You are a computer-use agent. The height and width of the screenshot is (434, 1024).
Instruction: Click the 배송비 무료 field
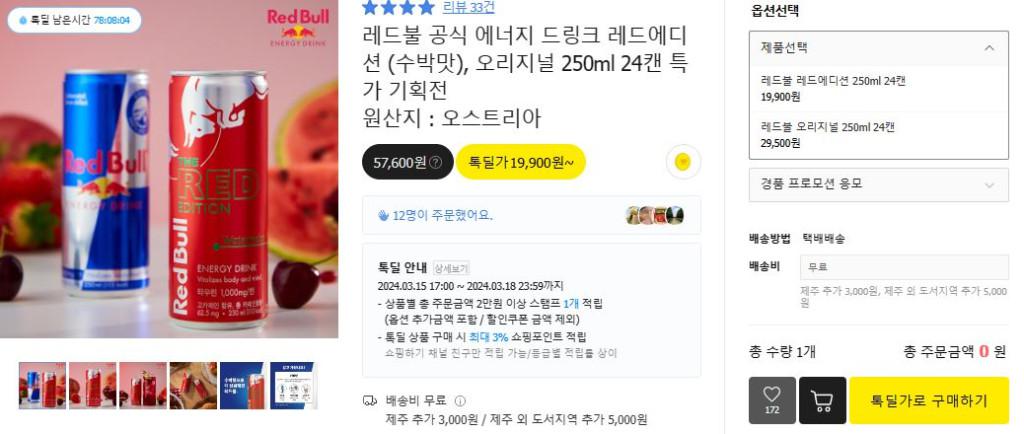click(904, 267)
